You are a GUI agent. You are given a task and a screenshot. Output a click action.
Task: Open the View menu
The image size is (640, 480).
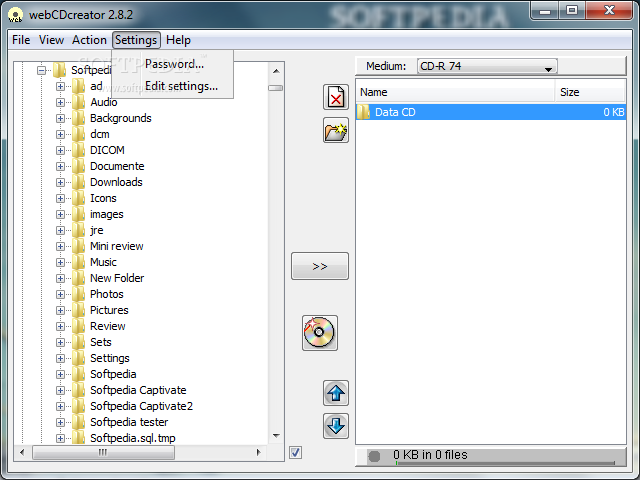tap(51, 40)
